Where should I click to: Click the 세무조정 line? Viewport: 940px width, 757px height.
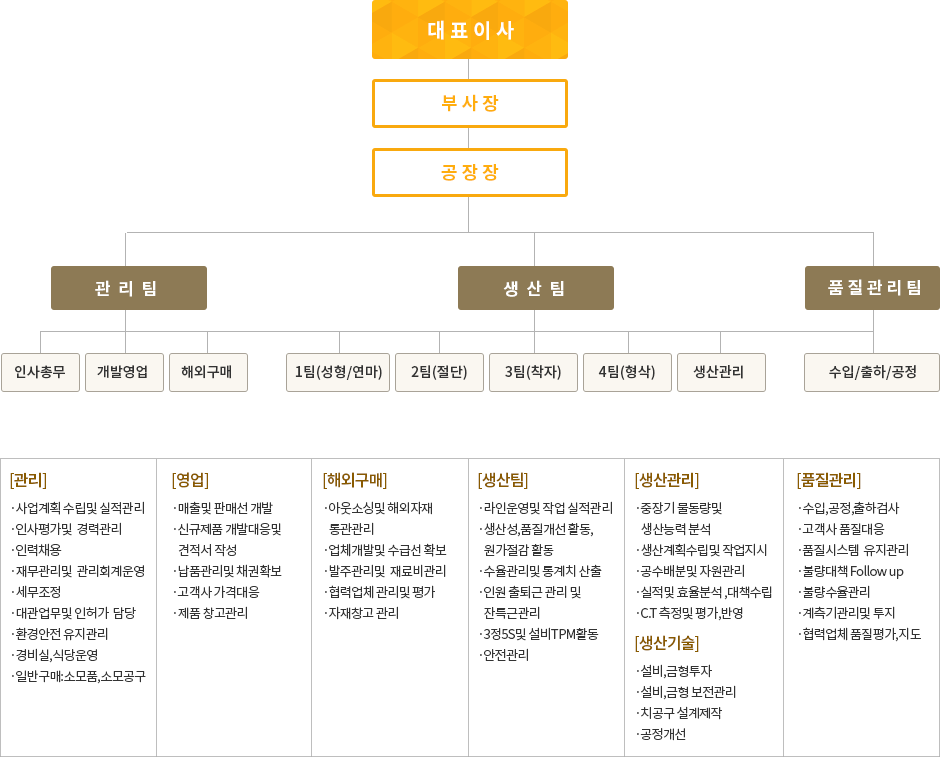tap(36, 592)
